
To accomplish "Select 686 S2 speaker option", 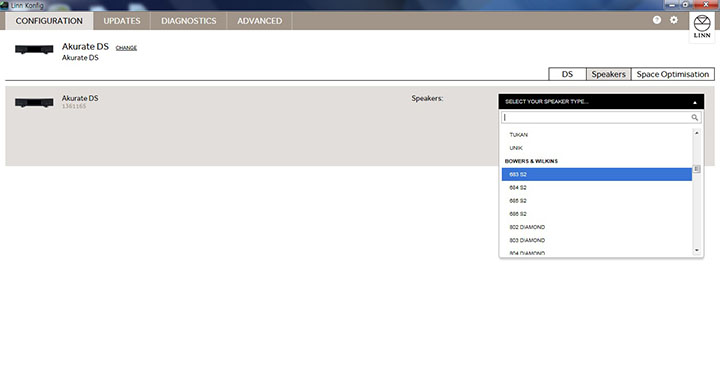I will pyautogui.click(x=596, y=214).
